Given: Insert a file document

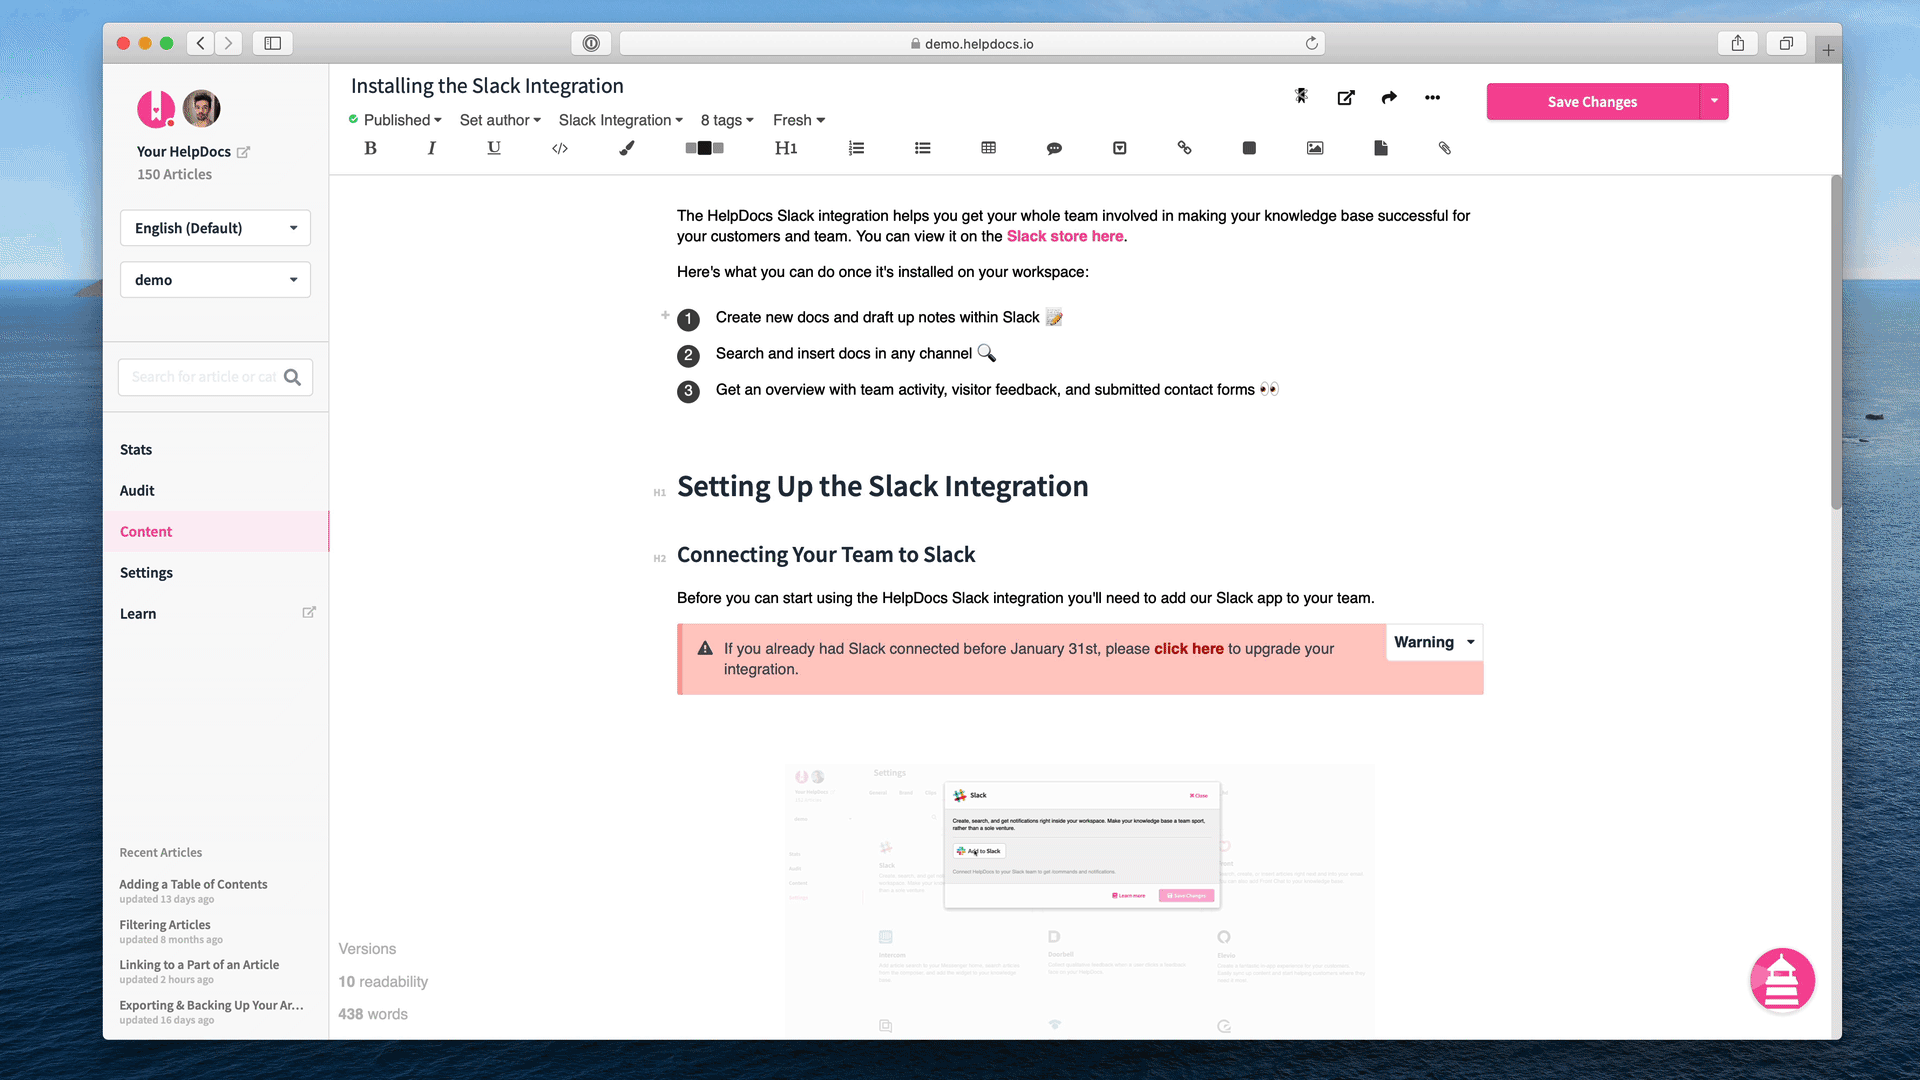Looking at the screenshot, I should tap(1381, 148).
